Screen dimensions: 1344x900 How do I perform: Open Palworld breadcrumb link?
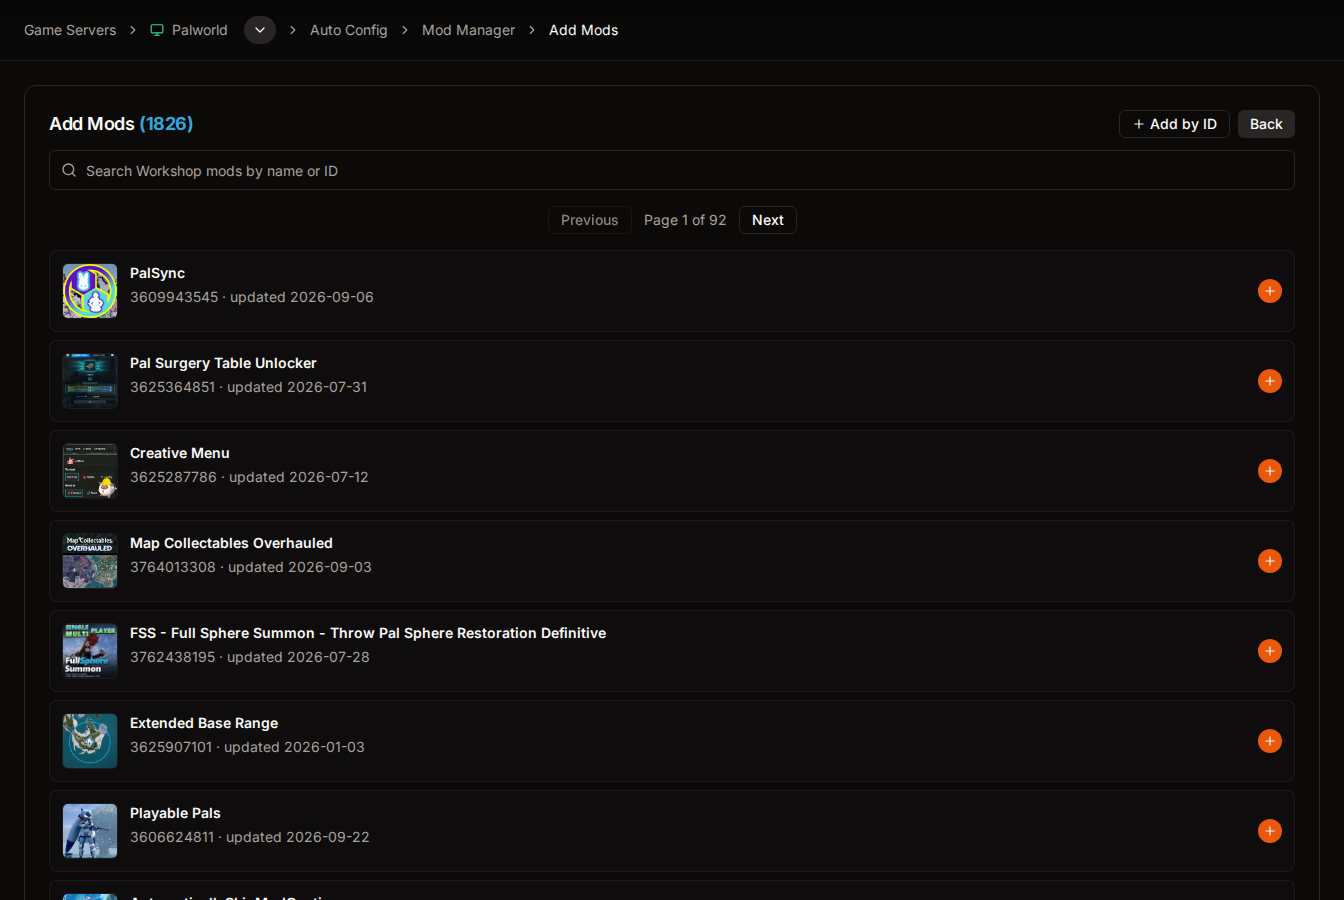pyautogui.click(x=200, y=30)
